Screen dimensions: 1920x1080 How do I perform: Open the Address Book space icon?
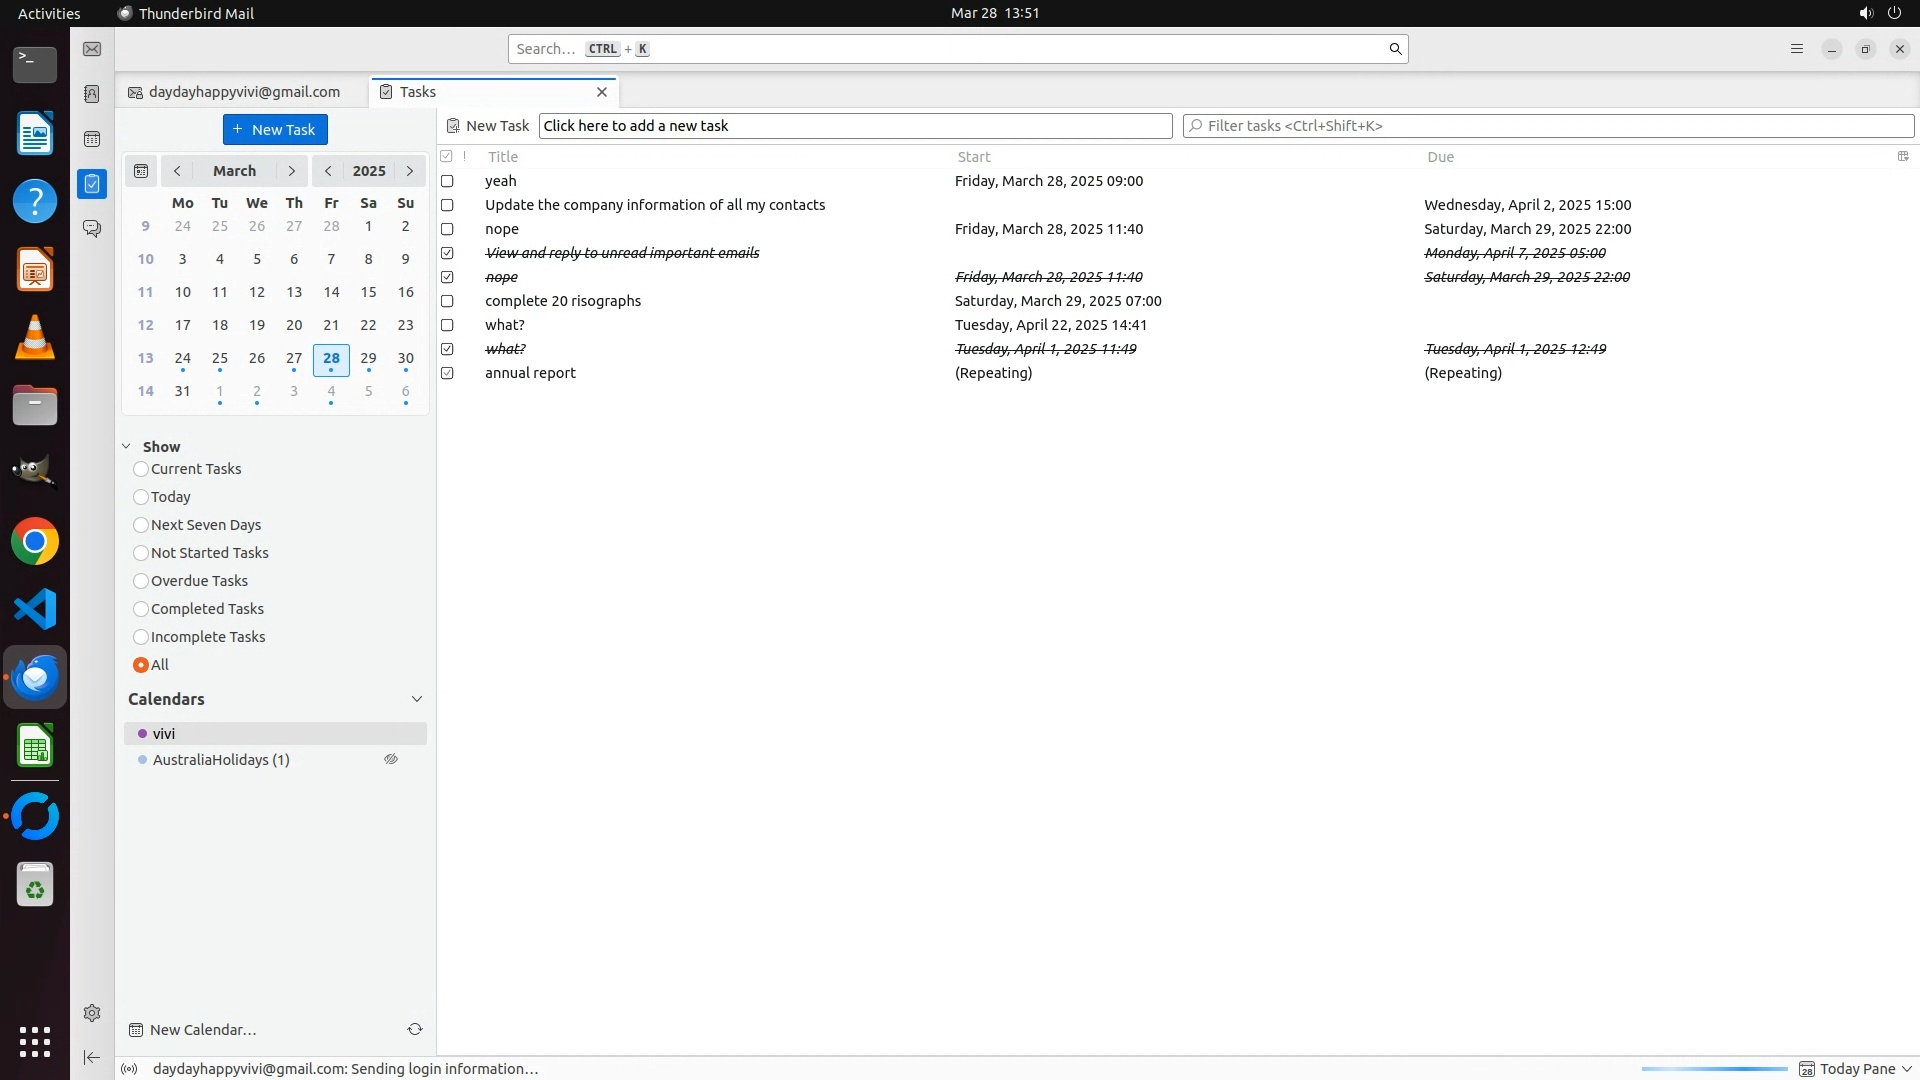[92, 94]
